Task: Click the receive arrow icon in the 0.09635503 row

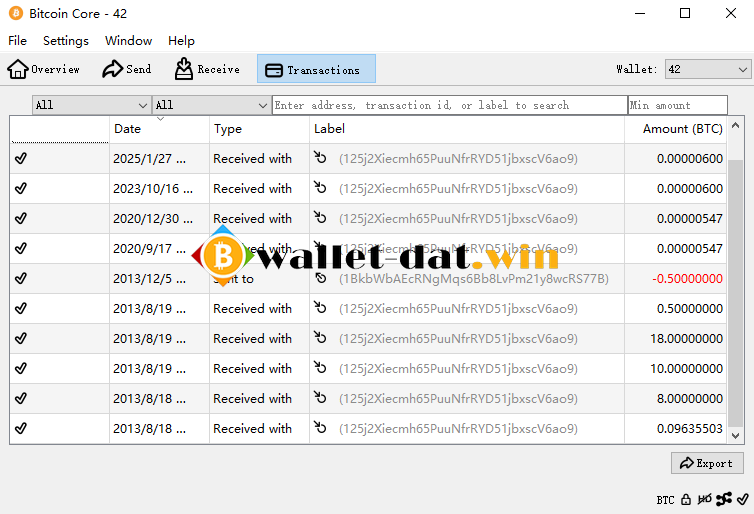Action: [x=320, y=427]
